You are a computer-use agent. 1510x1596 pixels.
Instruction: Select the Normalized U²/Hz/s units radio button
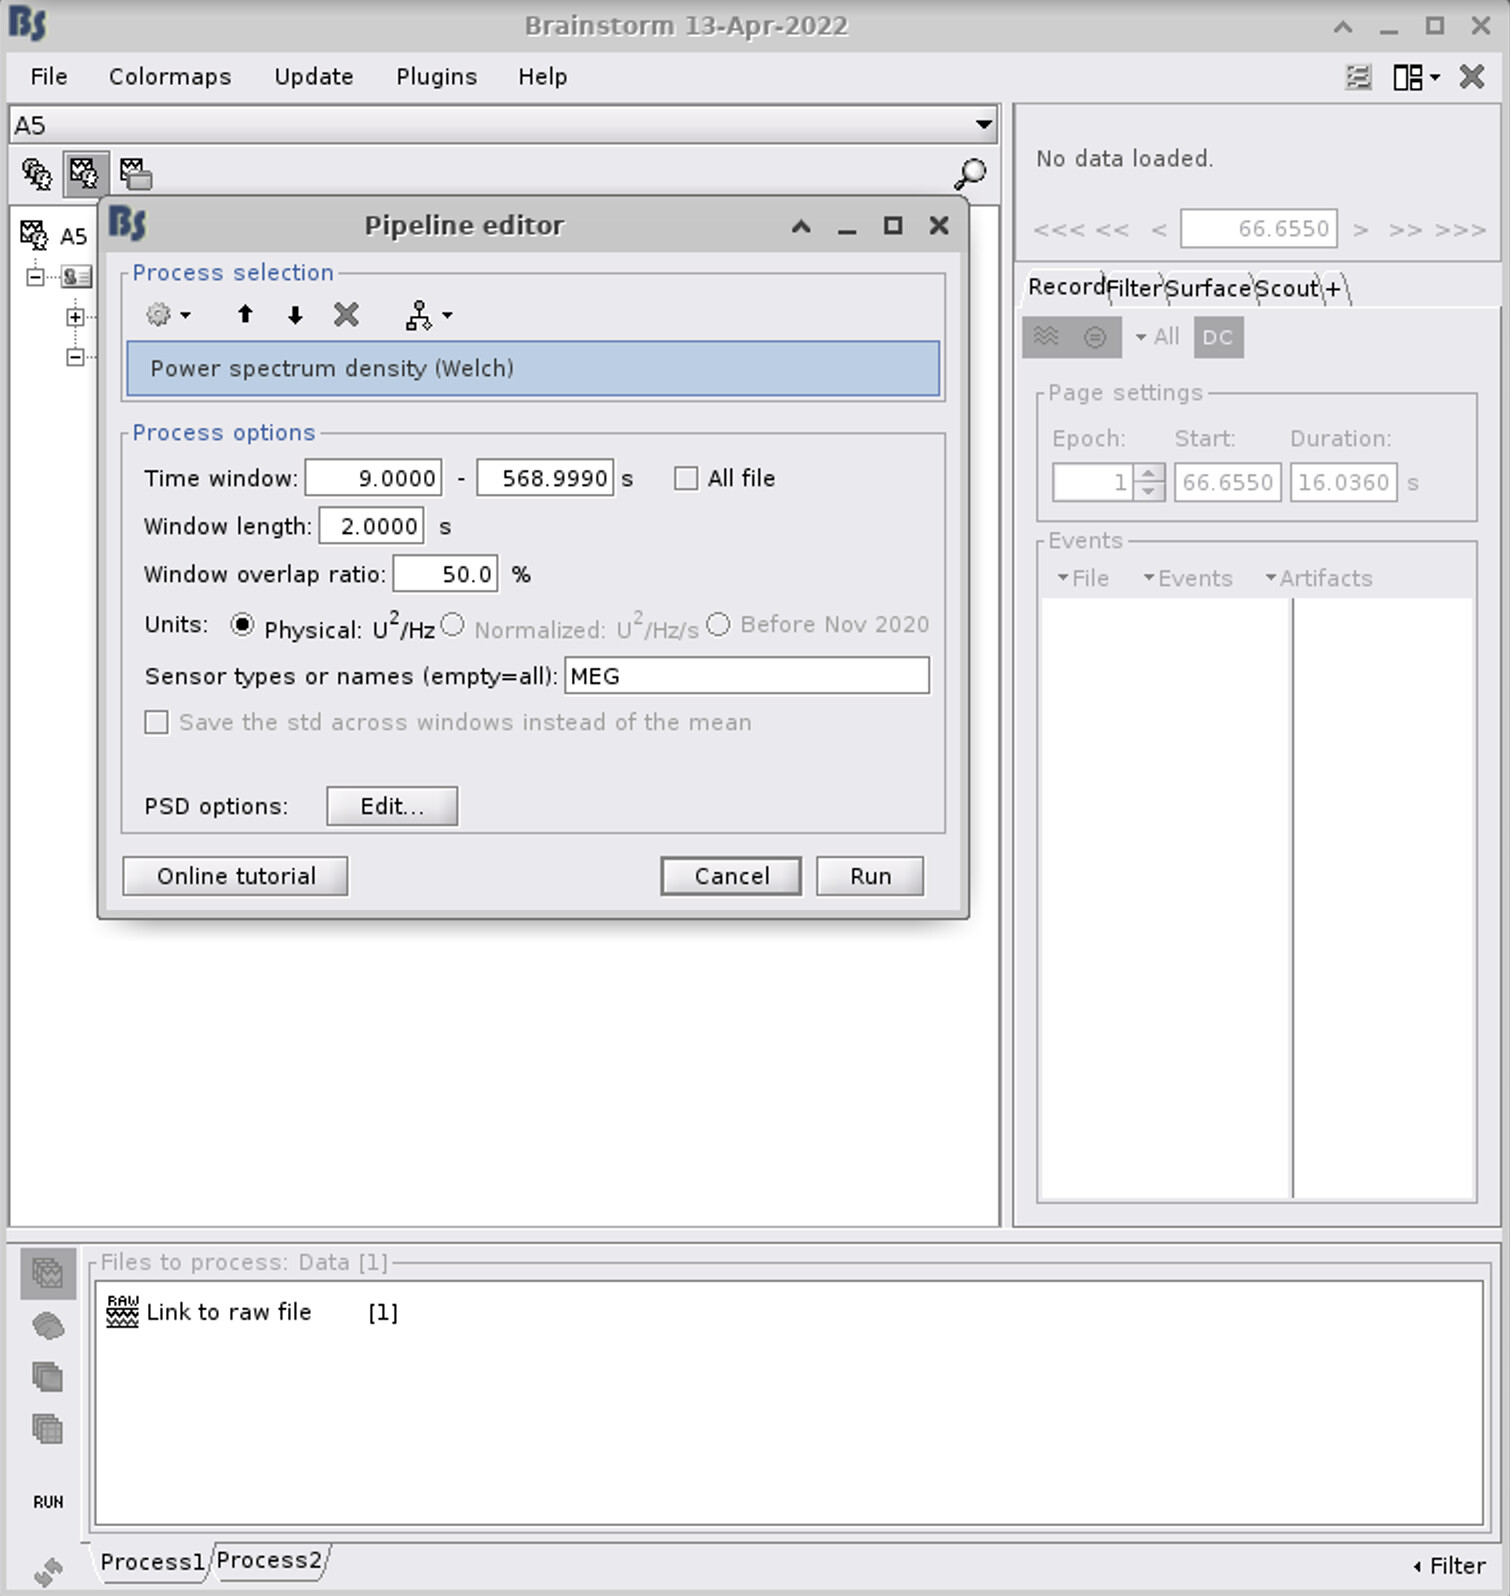click(x=453, y=625)
